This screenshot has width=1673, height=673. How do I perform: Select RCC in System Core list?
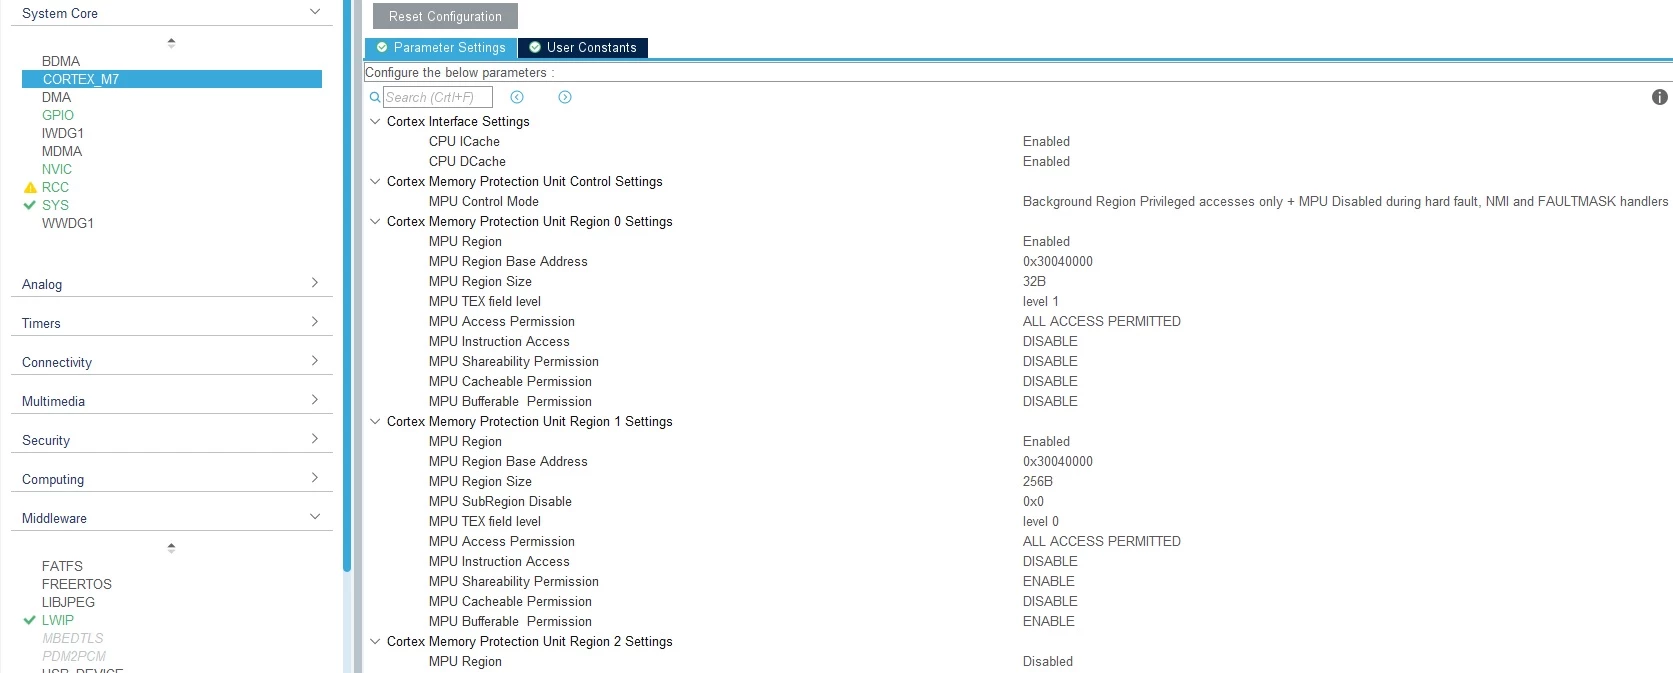click(55, 187)
